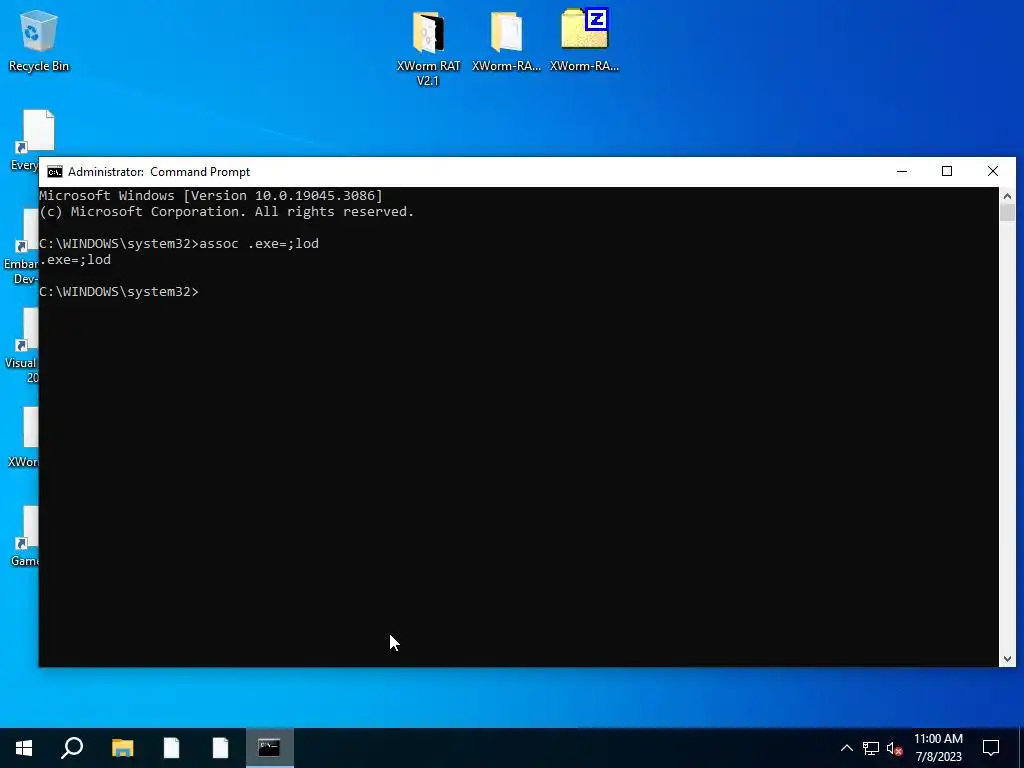The width and height of the screenshot is (1024, 768).
Task: Click the empty C:\WINDOWS\system32> prompt
Action: (119, 292)
